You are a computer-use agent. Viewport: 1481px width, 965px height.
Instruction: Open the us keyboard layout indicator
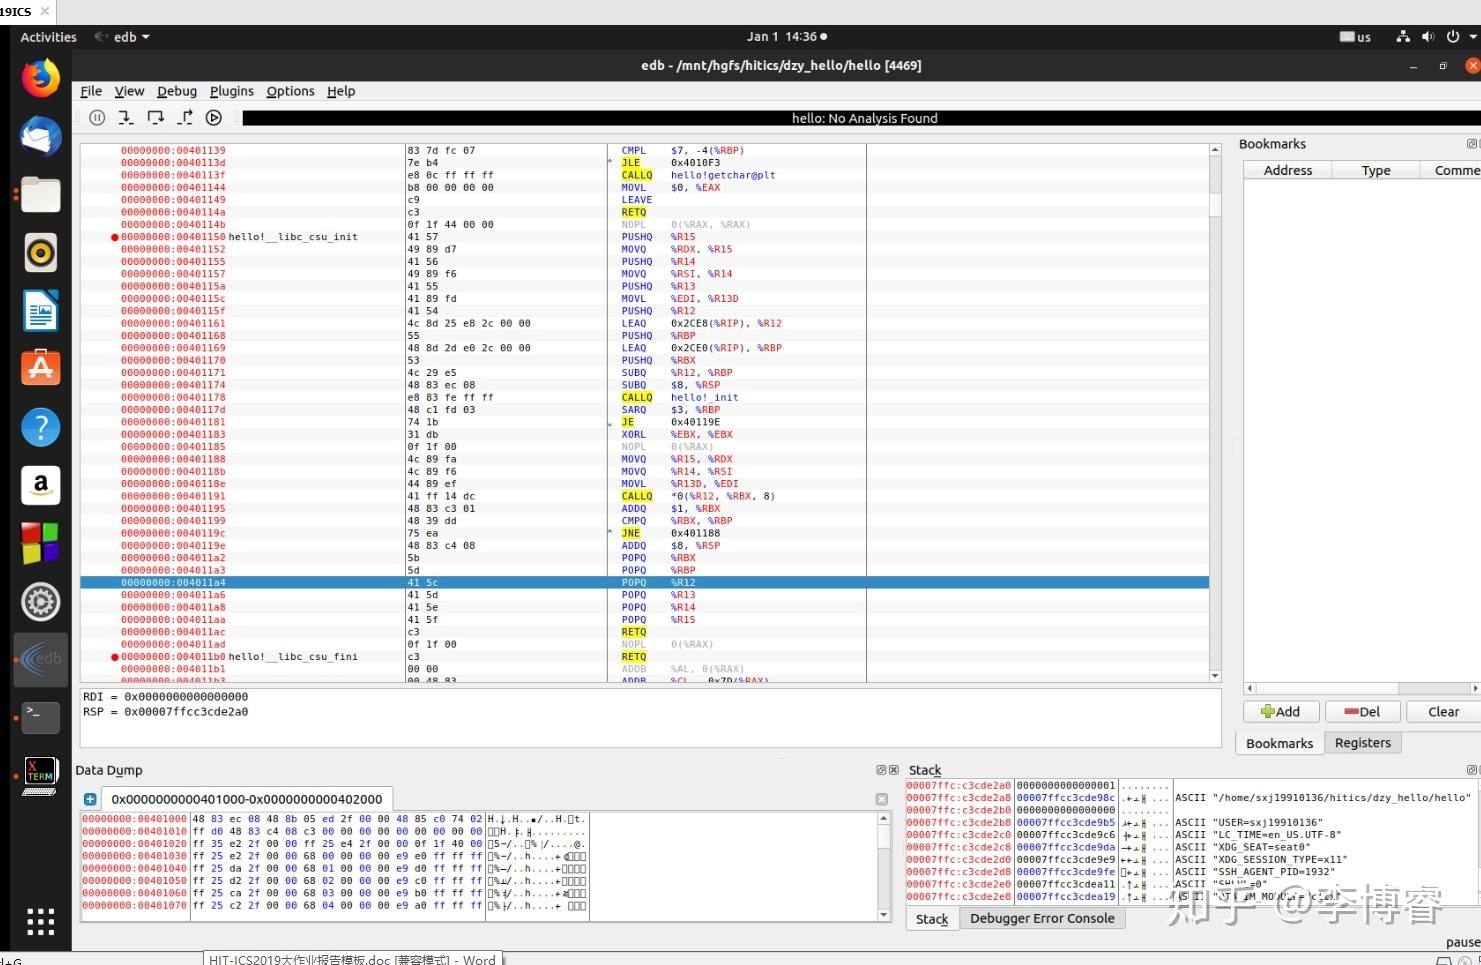(1355, 37)
